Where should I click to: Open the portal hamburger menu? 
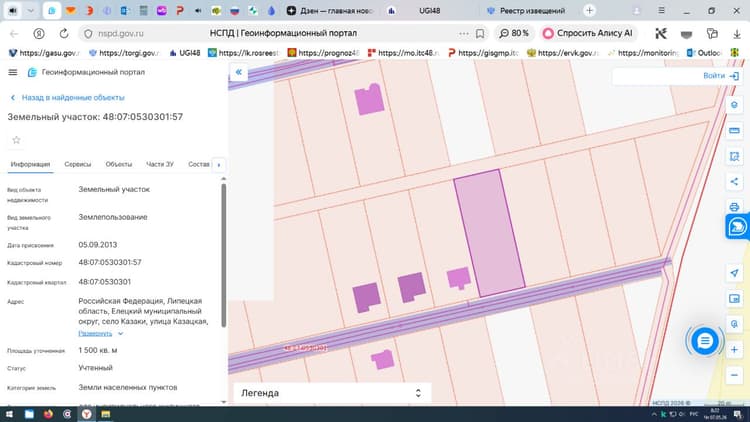point(13,72)
